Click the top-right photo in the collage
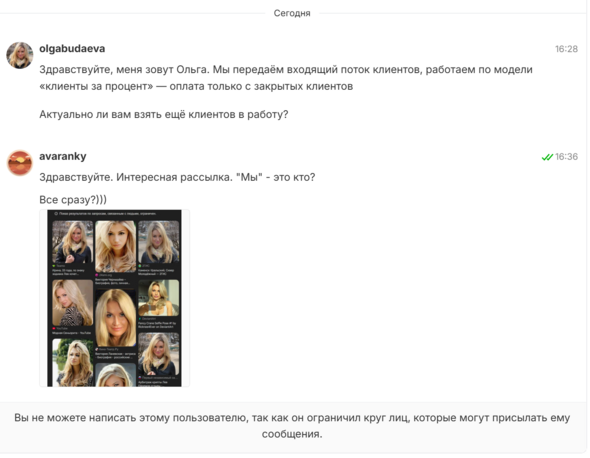 pyautogui.click(x=158, y=242)
